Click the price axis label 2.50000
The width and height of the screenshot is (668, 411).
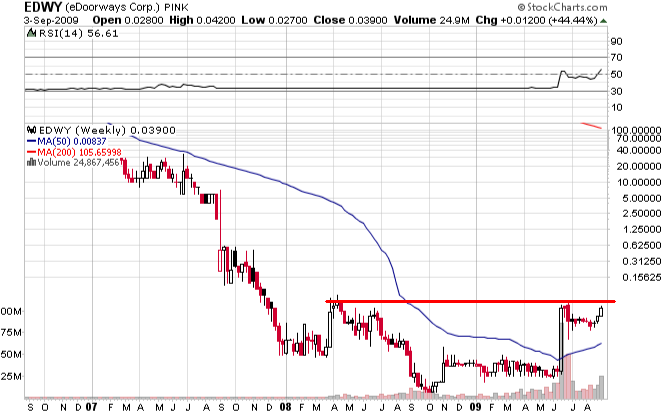(x=642, y=213)
